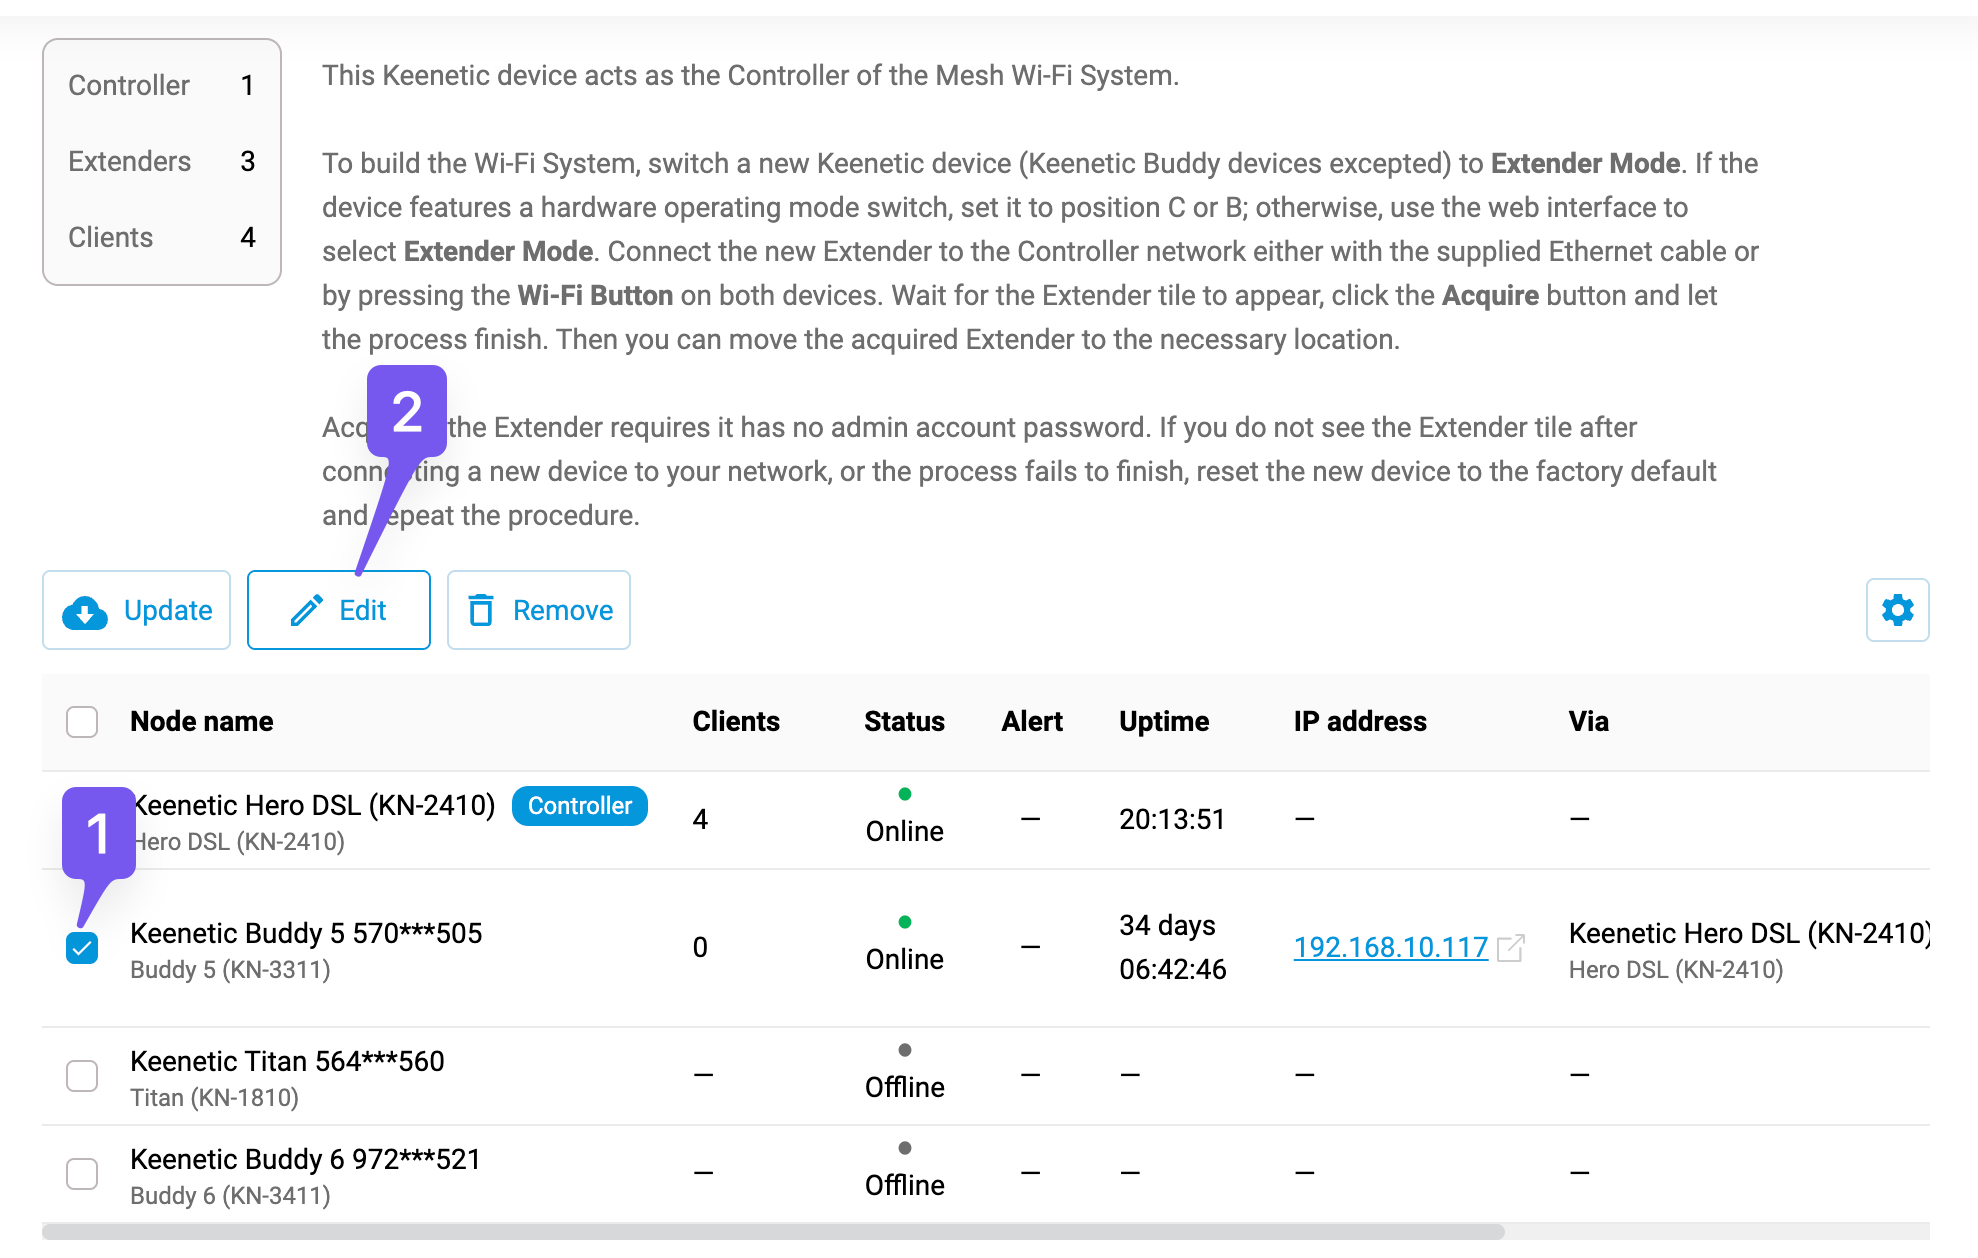Screen dimensions: 1978x1258
Task: Toggle the select-all checkbox in header
Action: point(82,722)
